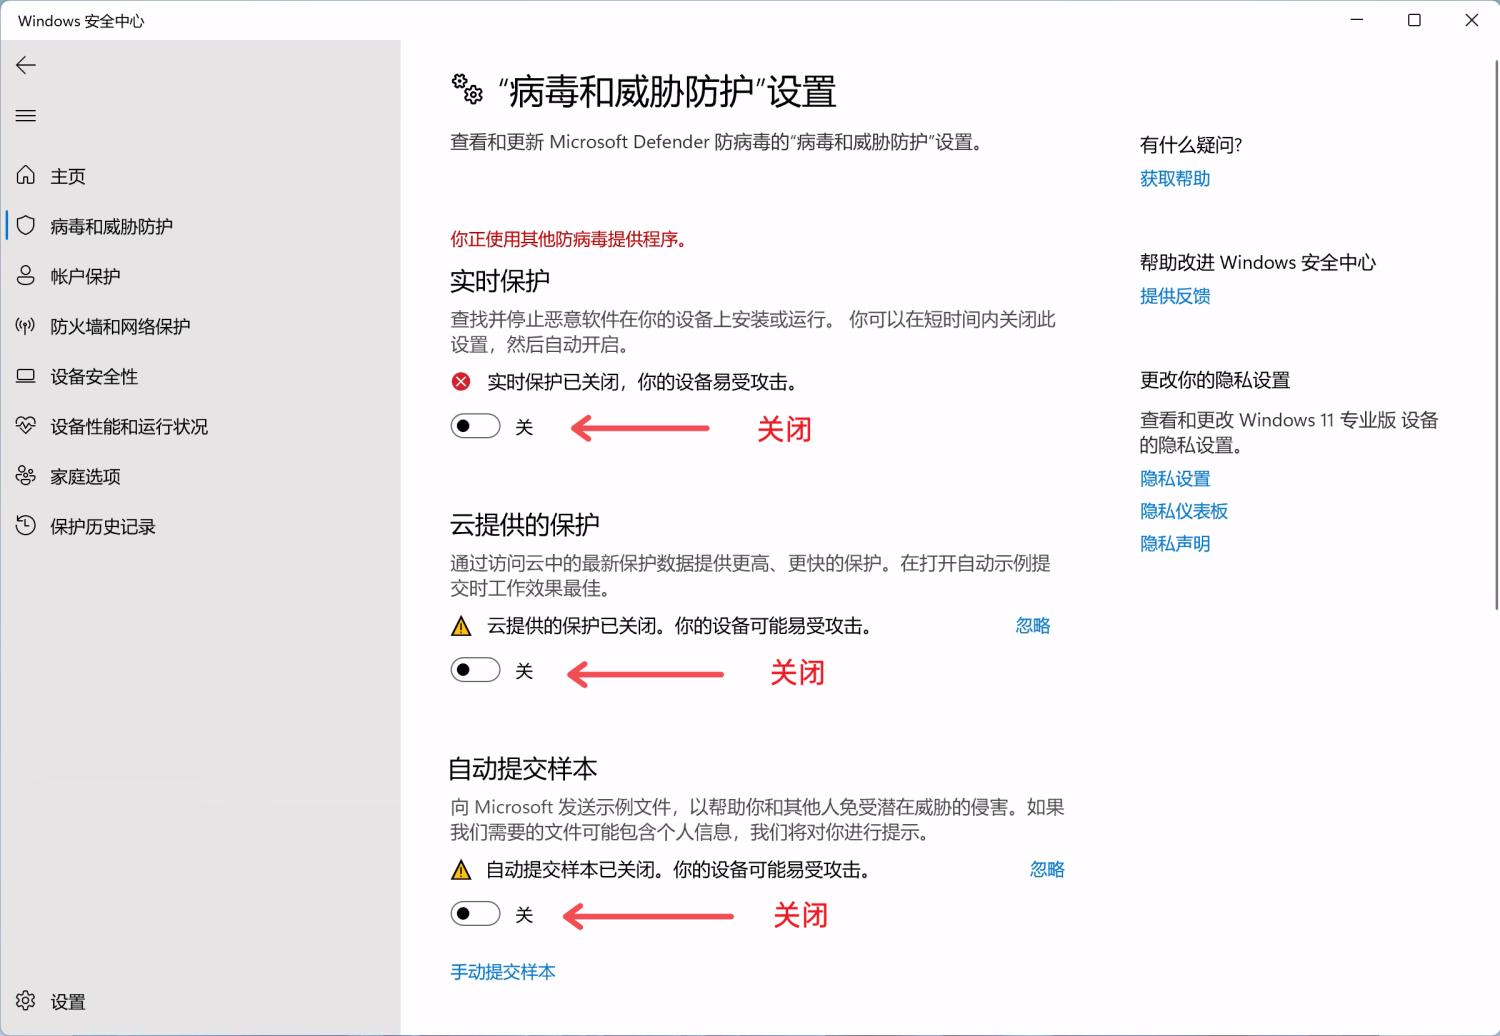Viewport: 1500px width, 1036px height.
Task: Dismiss cloud protection warning with 忽略
Action: tap(1032, 626)
